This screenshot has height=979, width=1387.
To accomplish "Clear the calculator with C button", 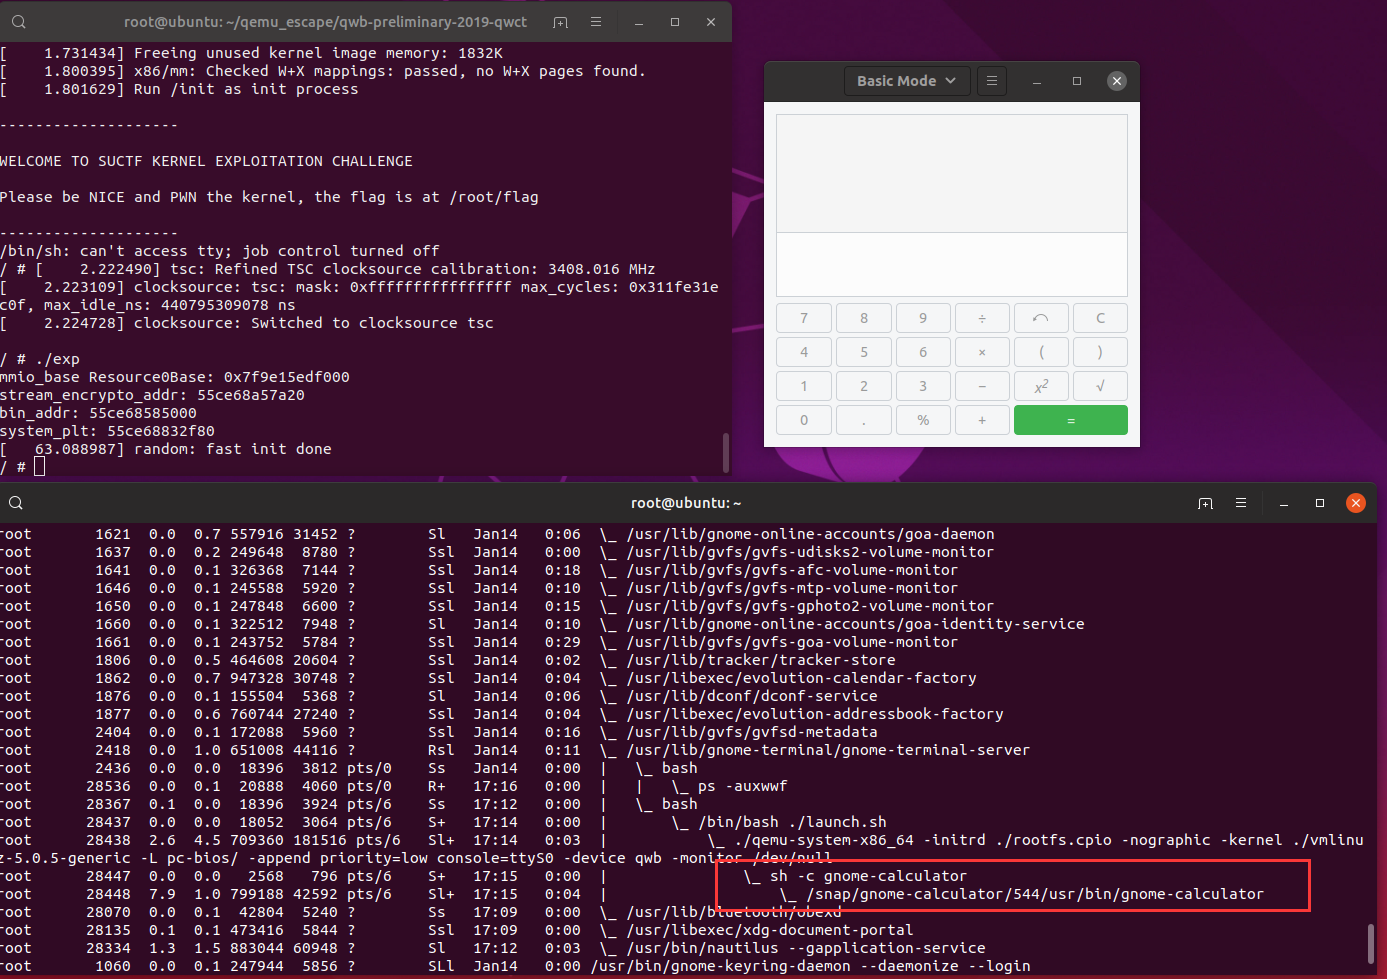I will (1100, 318).
